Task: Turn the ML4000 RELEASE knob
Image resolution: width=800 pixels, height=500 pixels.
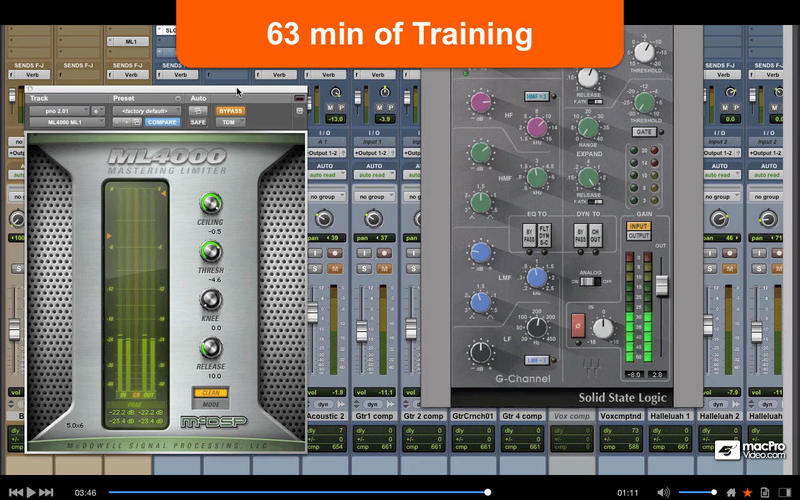Action: pos(210,348)
